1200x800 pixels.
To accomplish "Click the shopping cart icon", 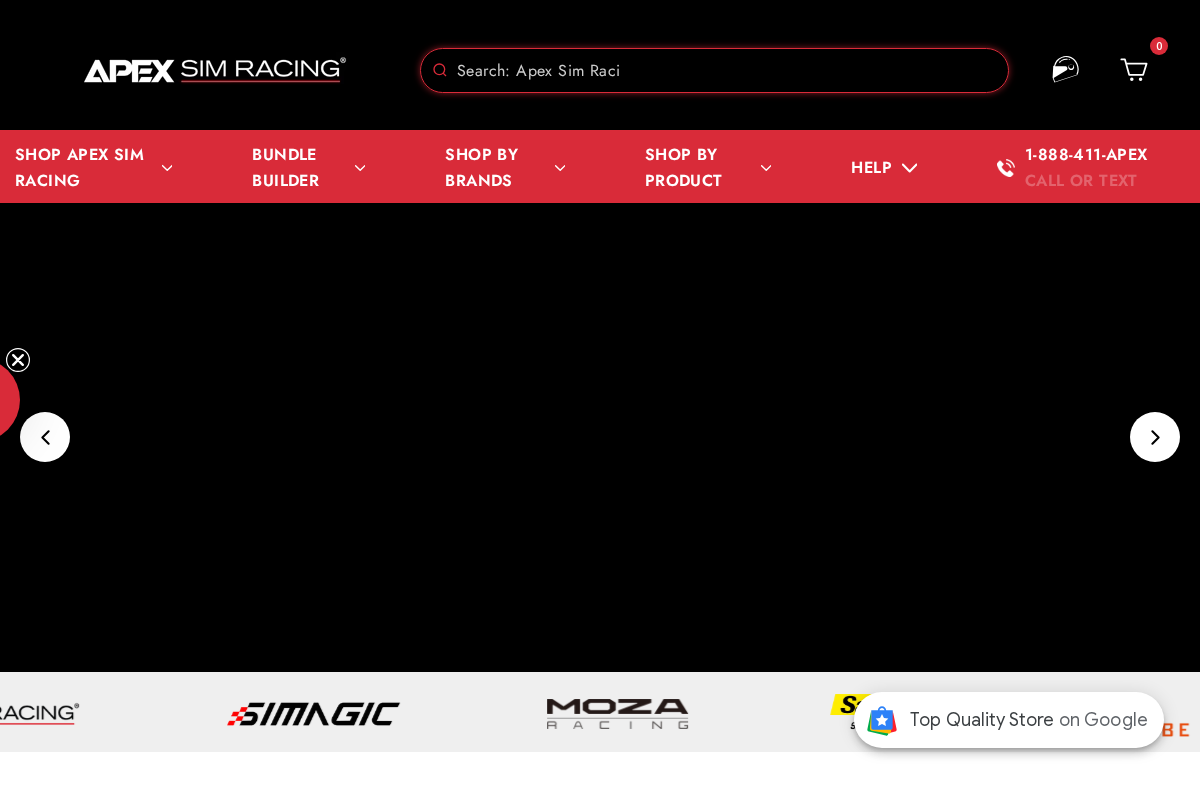I will pyautogui.click(x=1133, y=70).
